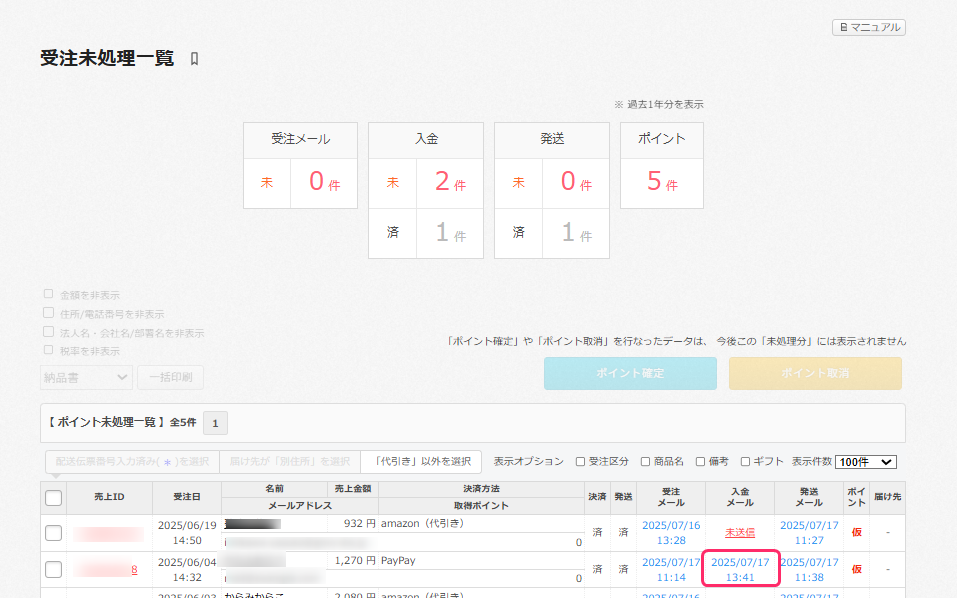Expand the 納品書 document type dropdown
Image resolution: width=957 pixels, height=598 pixels.
(x=86, y=377)
